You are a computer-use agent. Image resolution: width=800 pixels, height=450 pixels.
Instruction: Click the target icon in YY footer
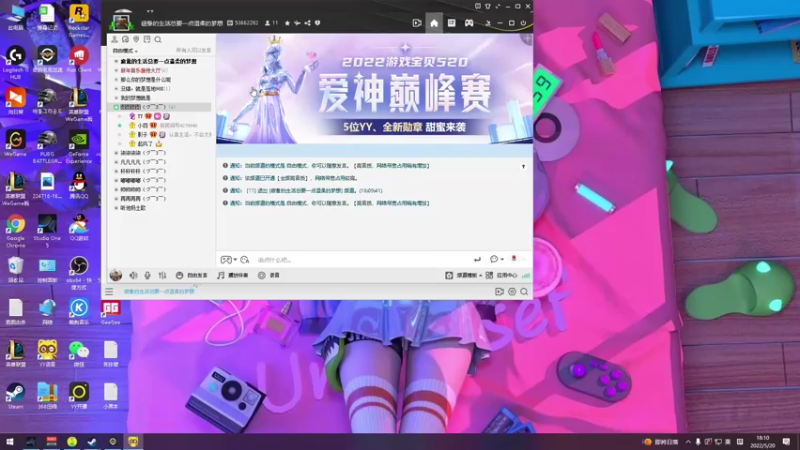(512, 292)
